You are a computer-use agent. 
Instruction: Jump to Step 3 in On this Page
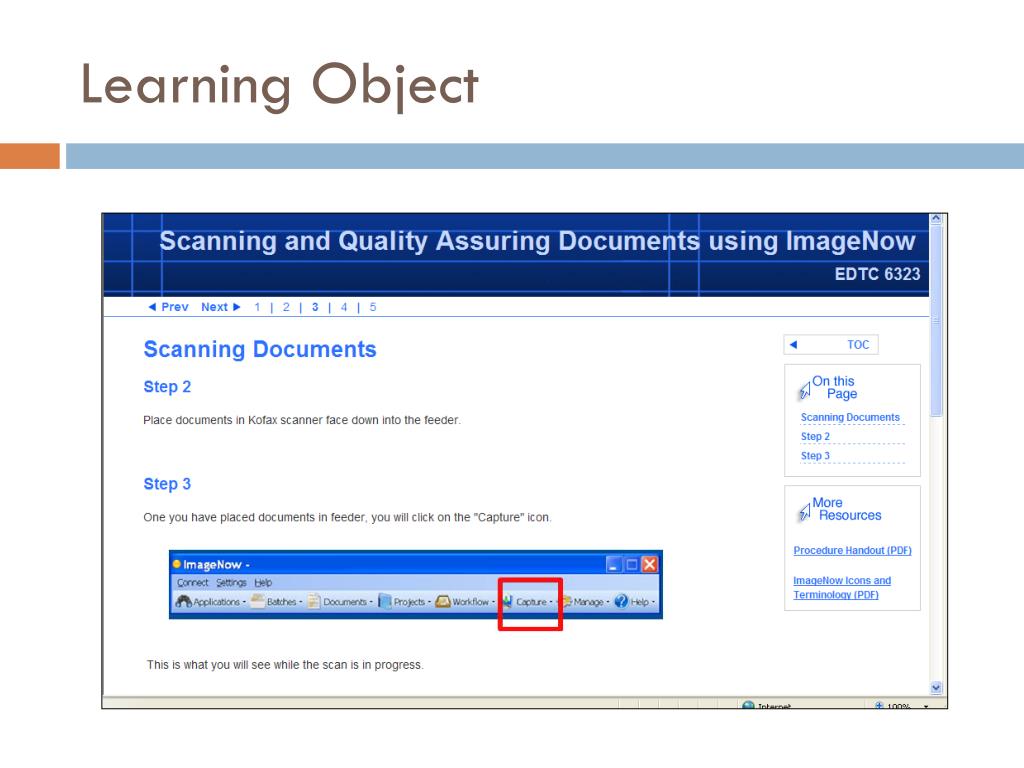tap(815, 456)
